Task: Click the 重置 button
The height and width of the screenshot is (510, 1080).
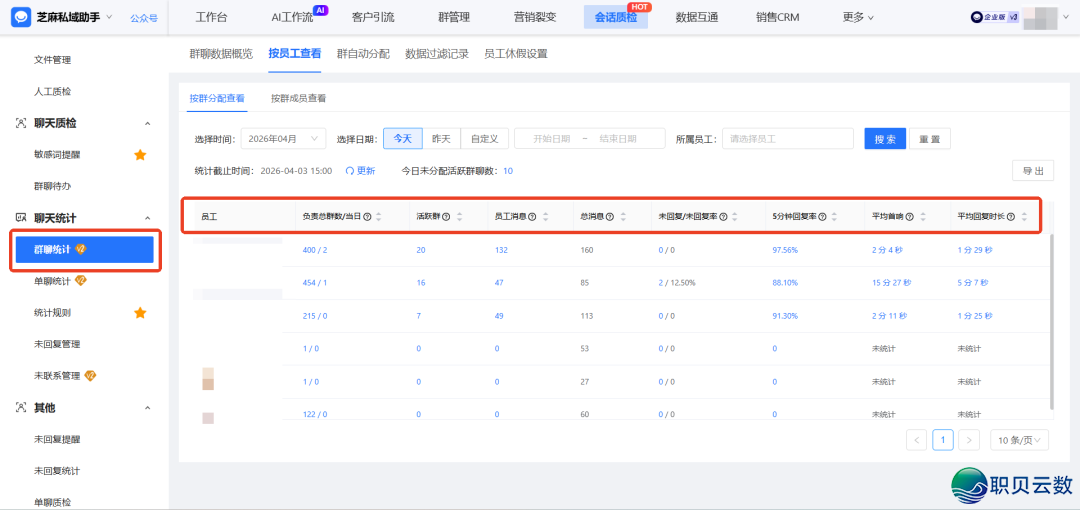Action: click(930, 139)
